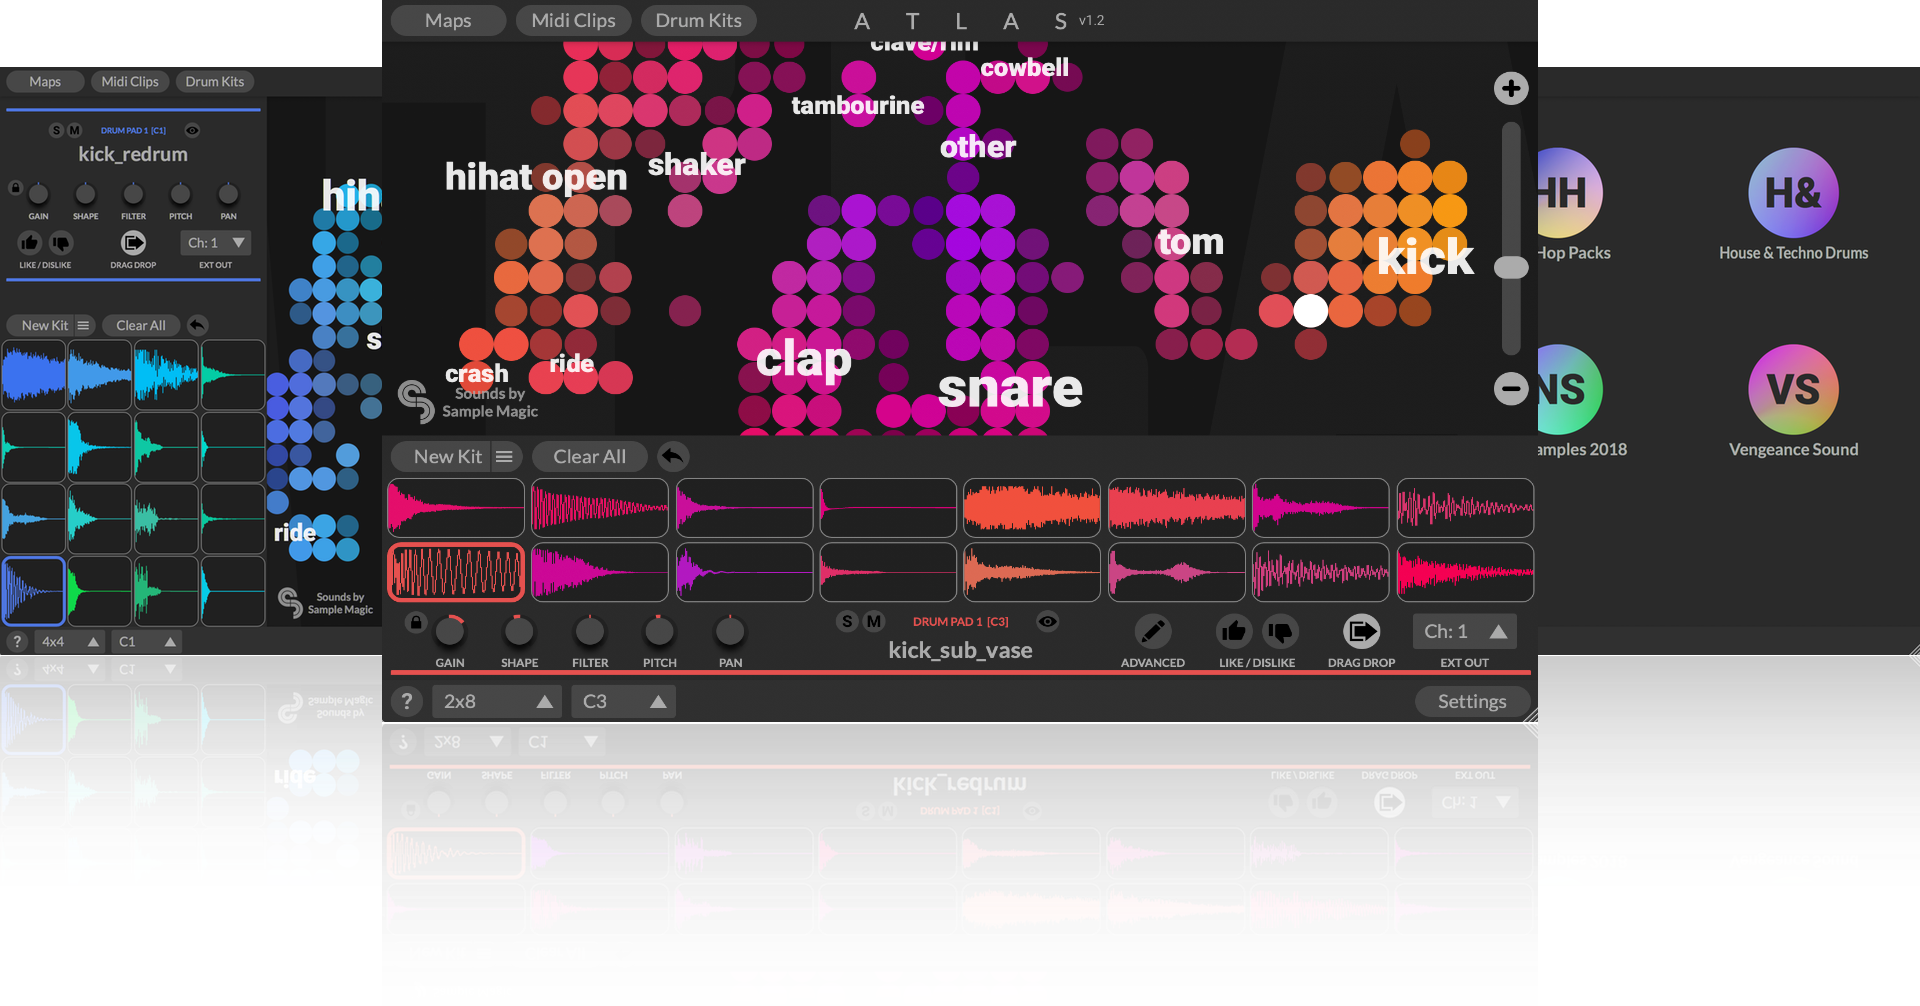This screenshot has height=1006, width=1920.
Task: Mute kick_redrum pad with M in left window
Action: pos(74,130)
